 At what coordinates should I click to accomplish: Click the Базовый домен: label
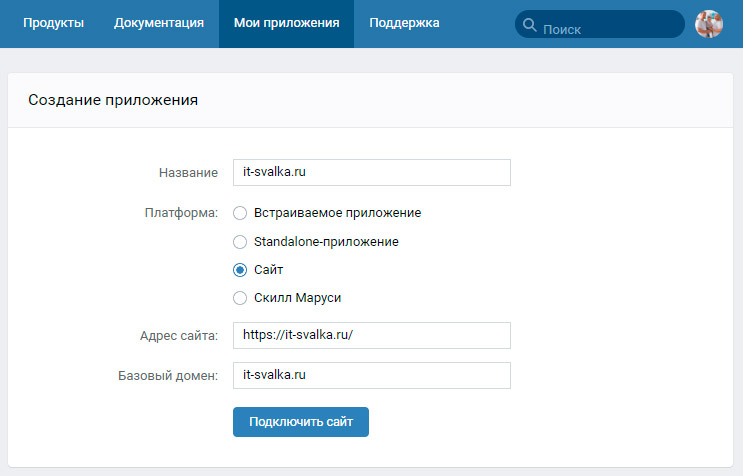click(x=168, y=376)
